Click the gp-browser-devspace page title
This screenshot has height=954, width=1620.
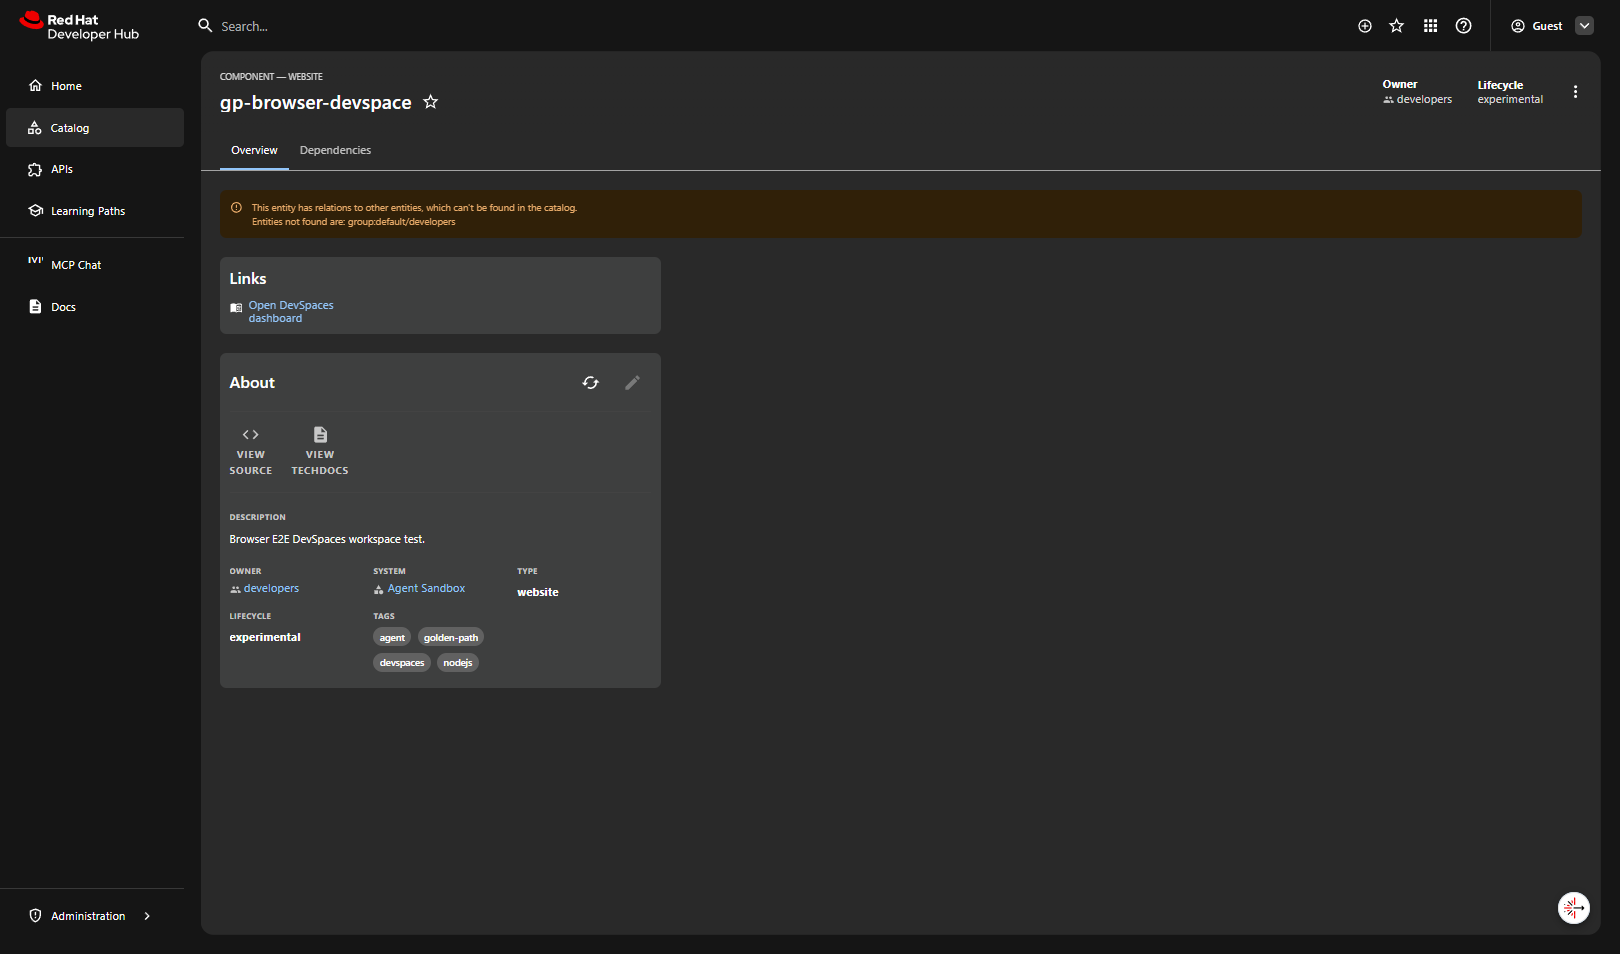click(x=316, y=103)
